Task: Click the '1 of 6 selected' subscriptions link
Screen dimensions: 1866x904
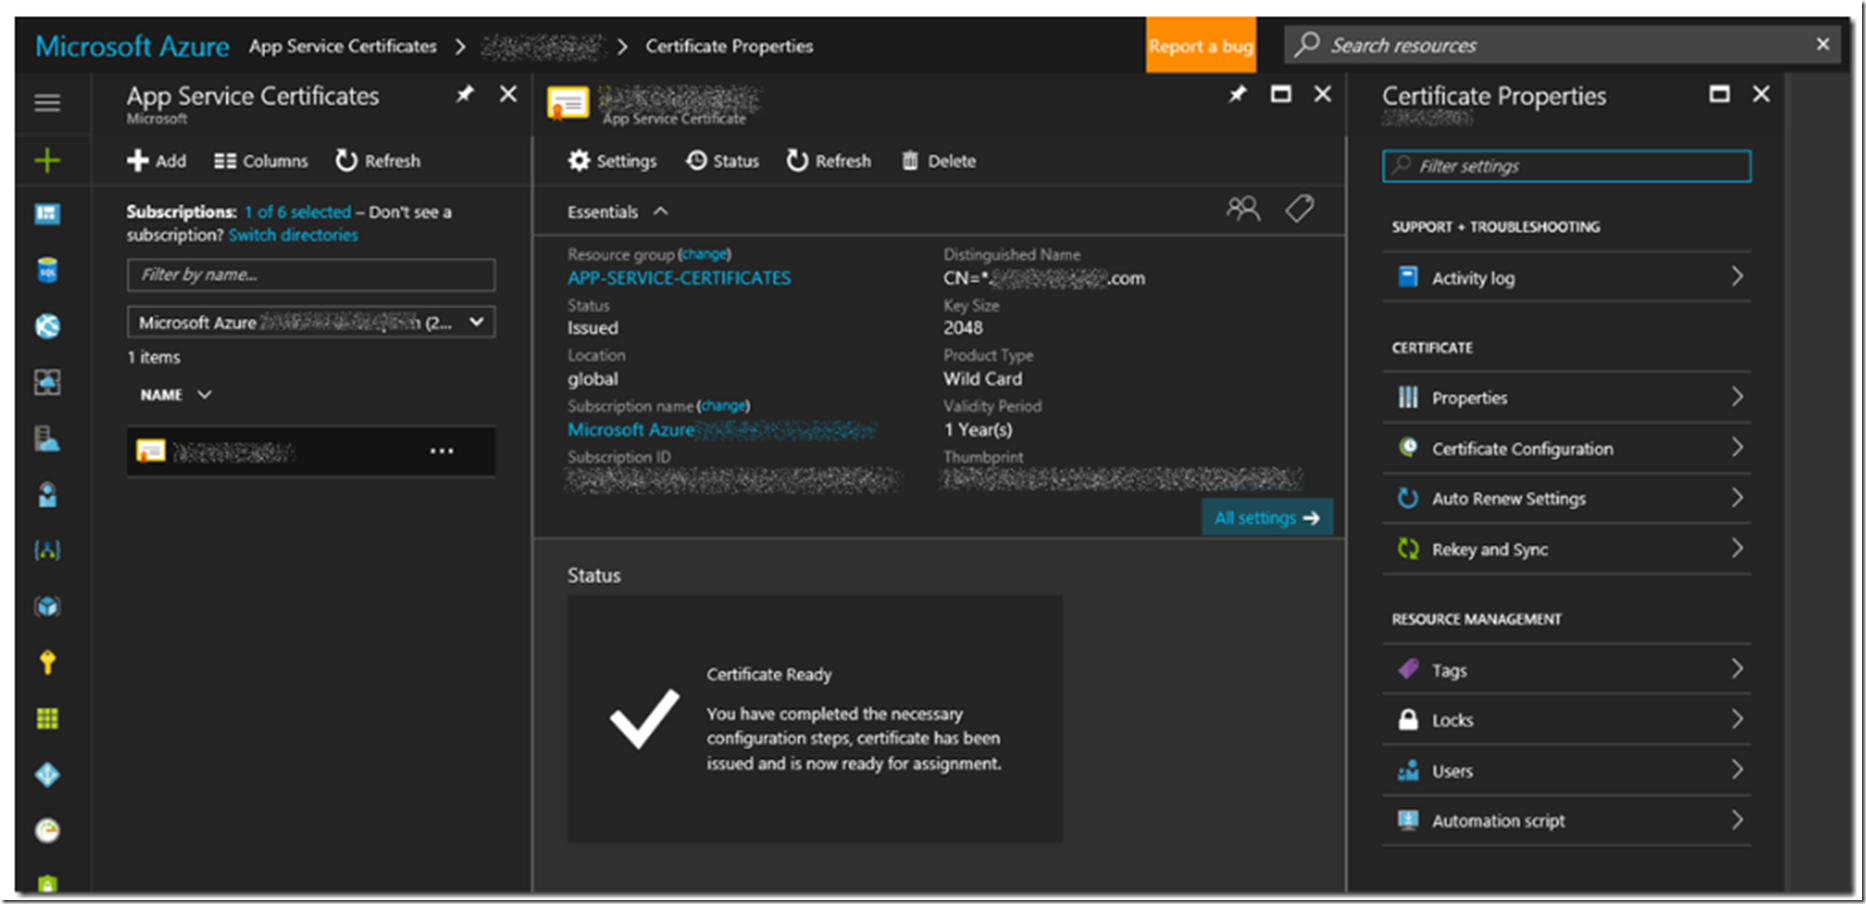Action: [298, 212]
